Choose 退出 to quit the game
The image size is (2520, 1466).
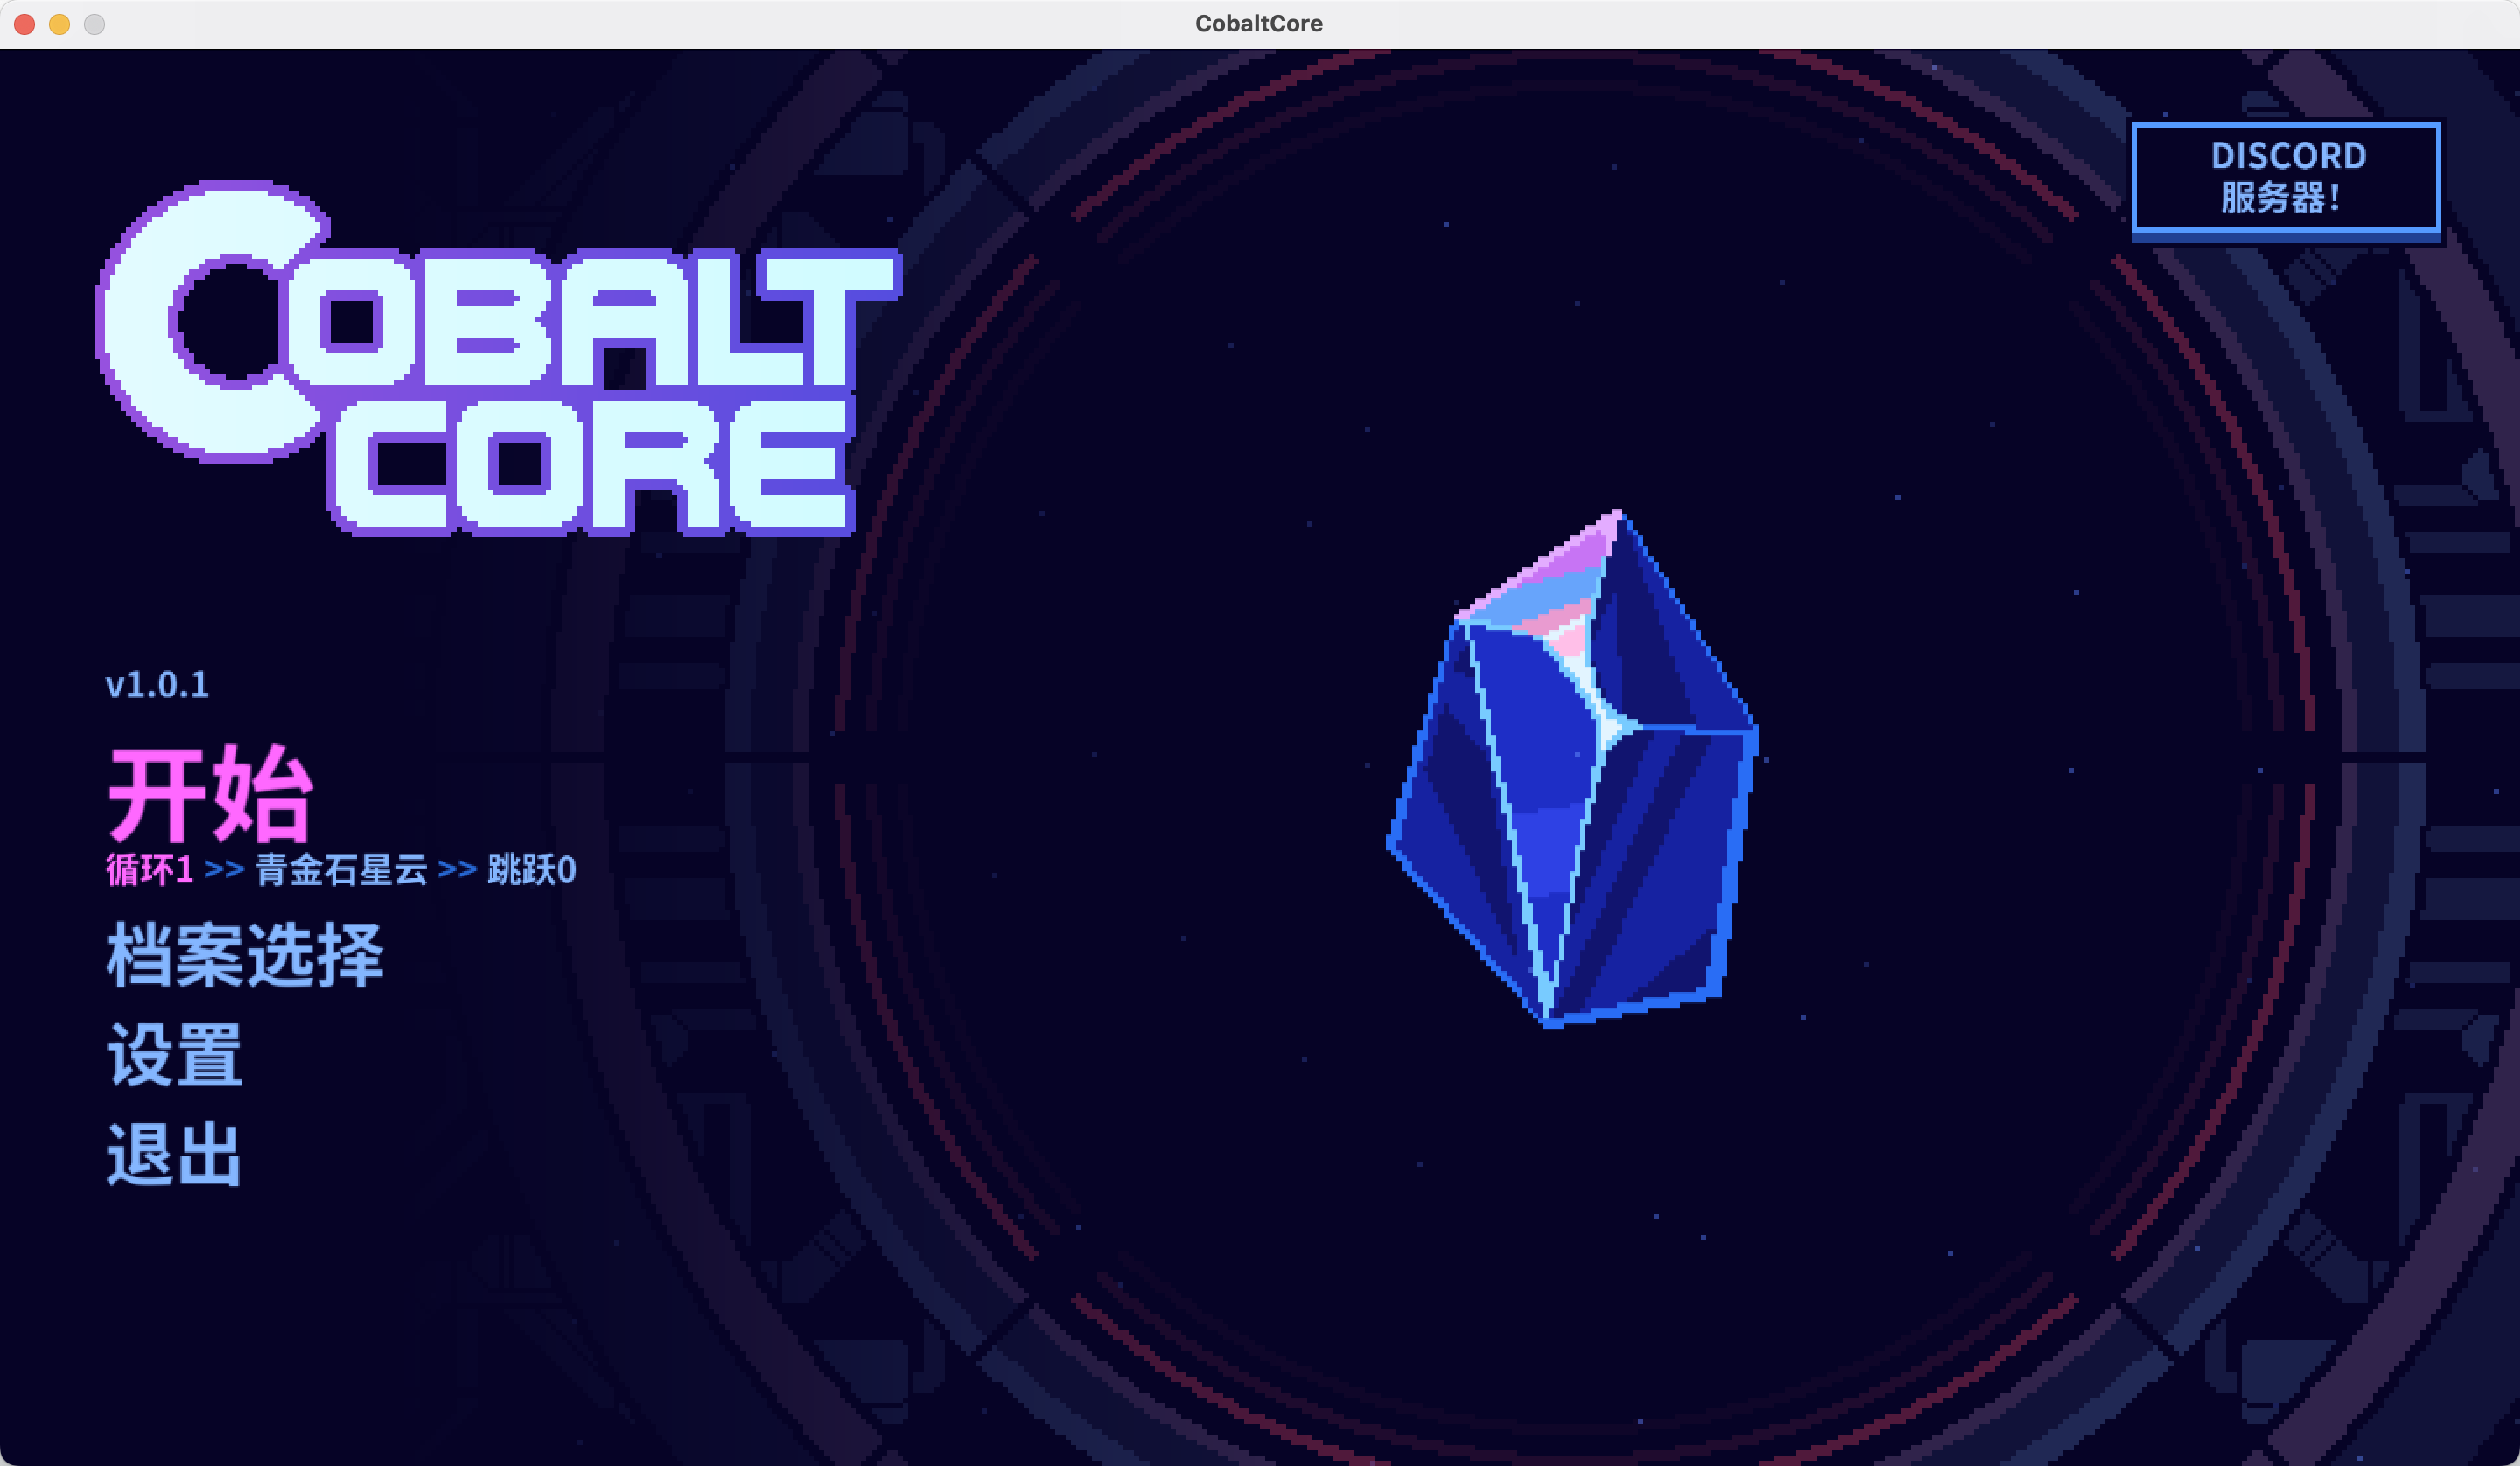[175, 1154]
